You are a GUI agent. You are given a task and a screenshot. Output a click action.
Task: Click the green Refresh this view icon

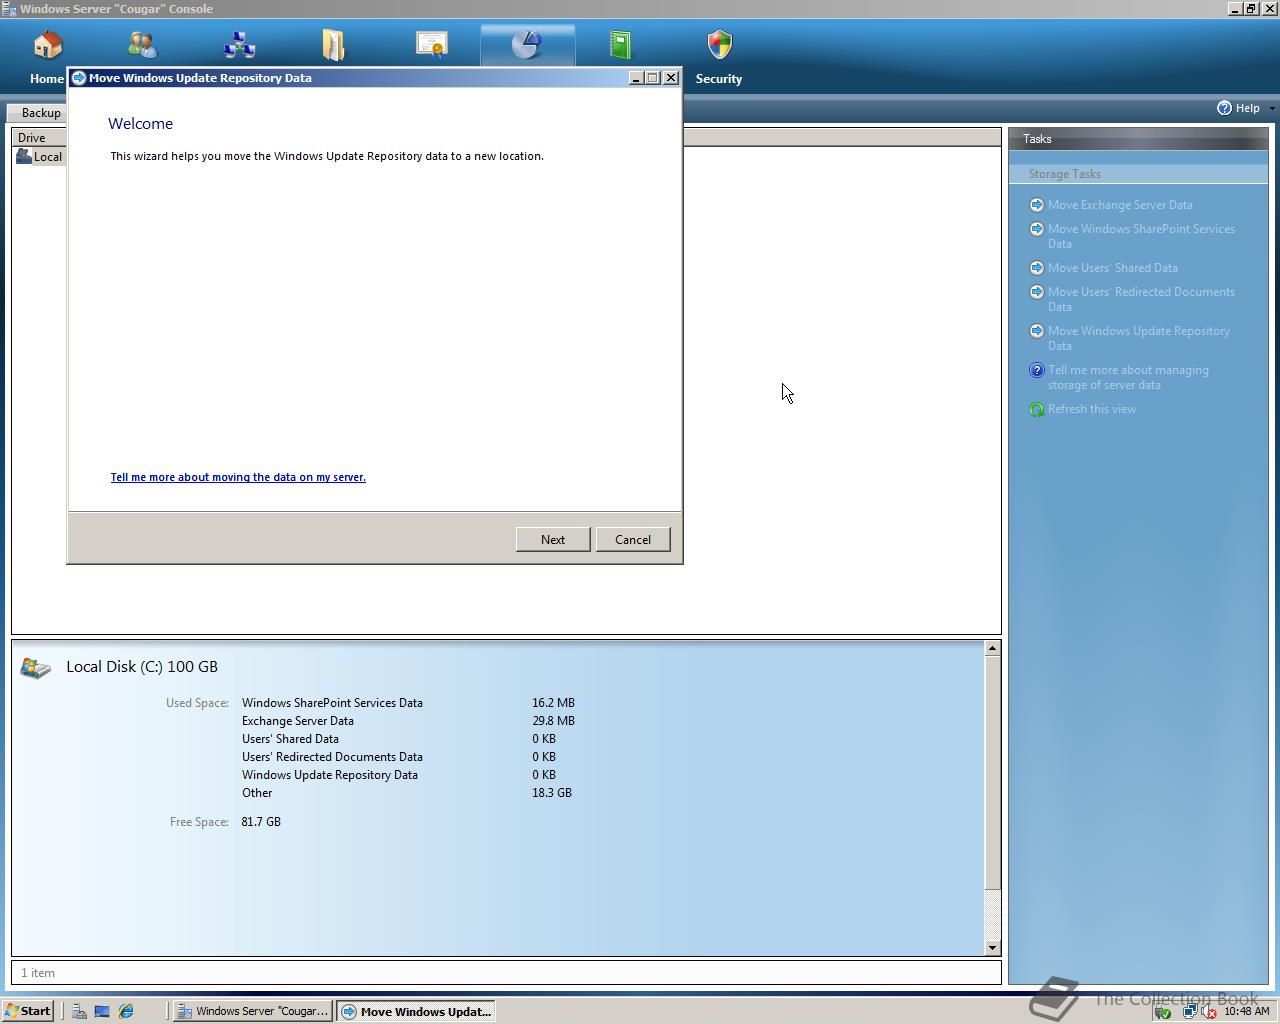point(1037,409)
